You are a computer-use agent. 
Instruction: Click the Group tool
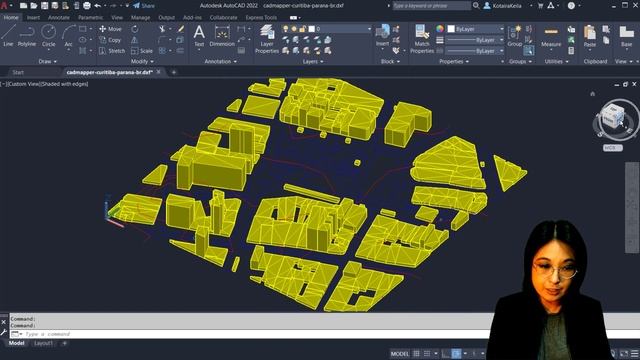click(x=515, y=36)
